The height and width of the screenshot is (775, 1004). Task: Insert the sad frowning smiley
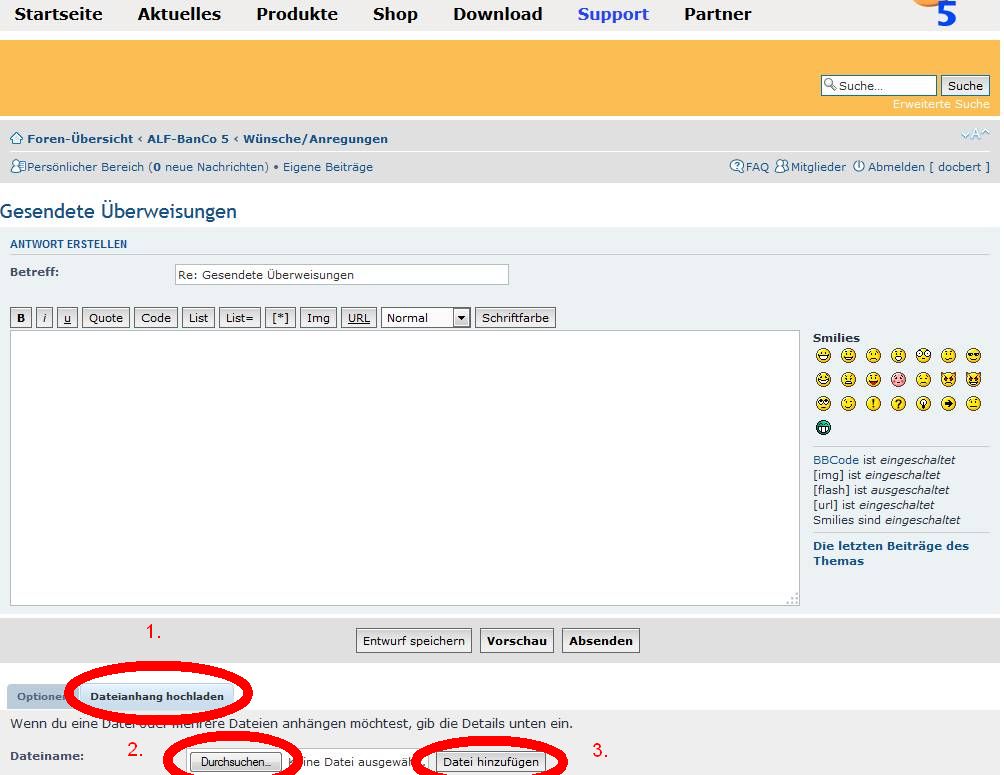point(873,355)
